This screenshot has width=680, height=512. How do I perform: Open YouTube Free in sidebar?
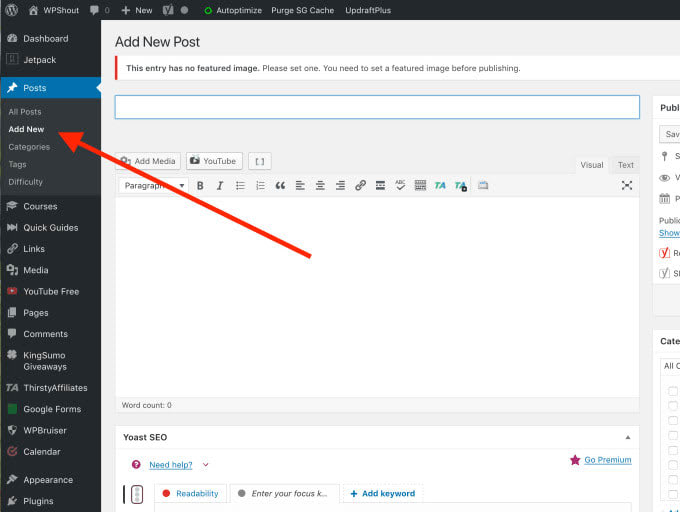click(x=51, y=291)
